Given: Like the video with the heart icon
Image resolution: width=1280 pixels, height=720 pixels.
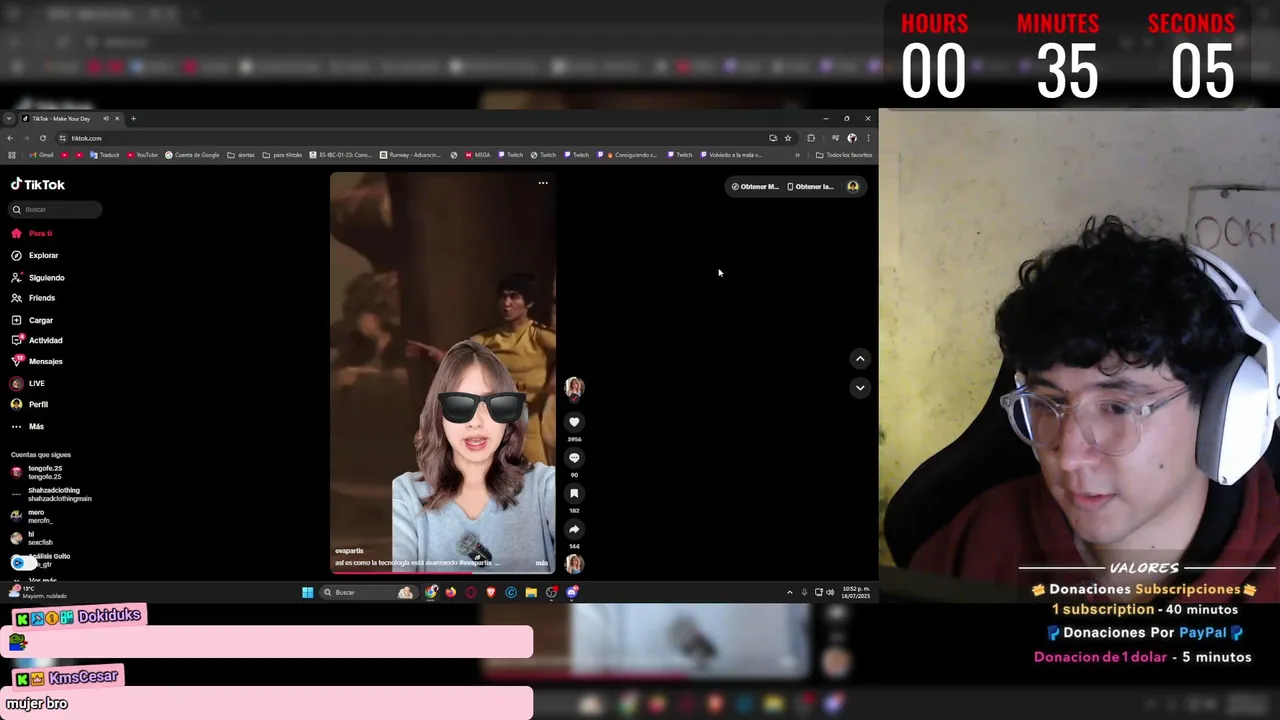Looking at the screenshot, I should click(574, 422).
